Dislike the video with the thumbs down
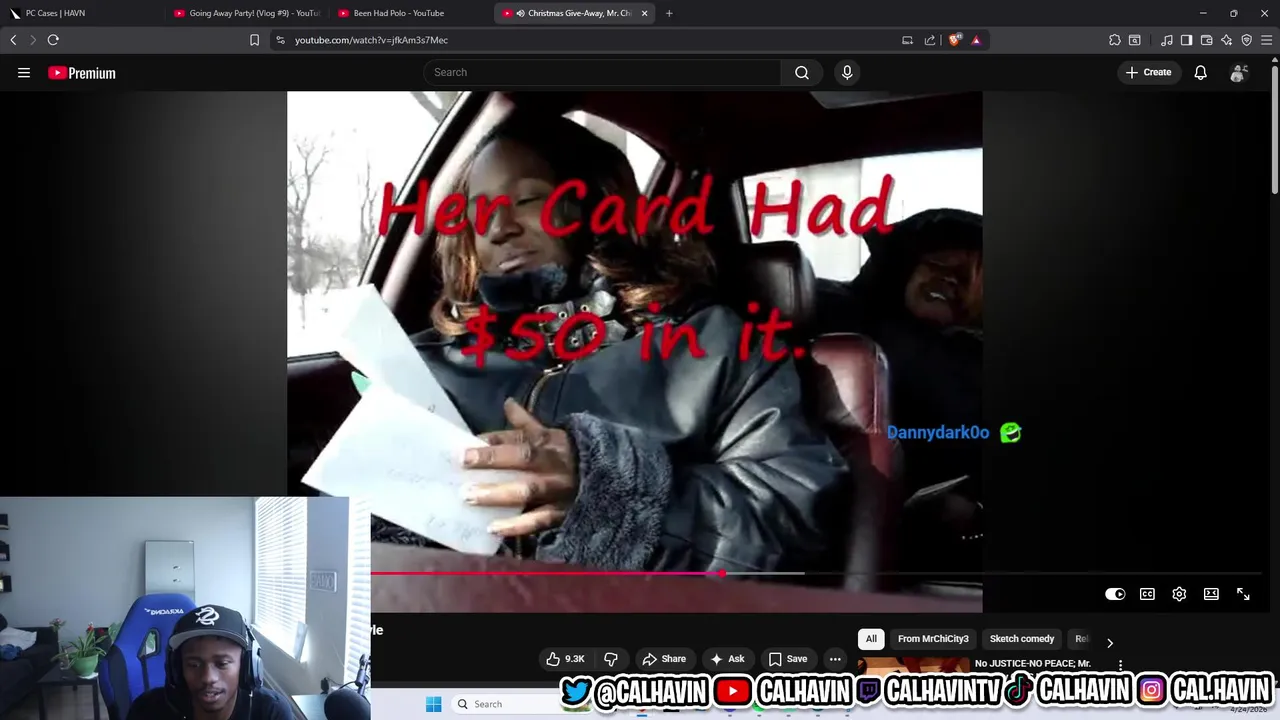The width and height of the screenshot is (1280, 720). point(611,659)
